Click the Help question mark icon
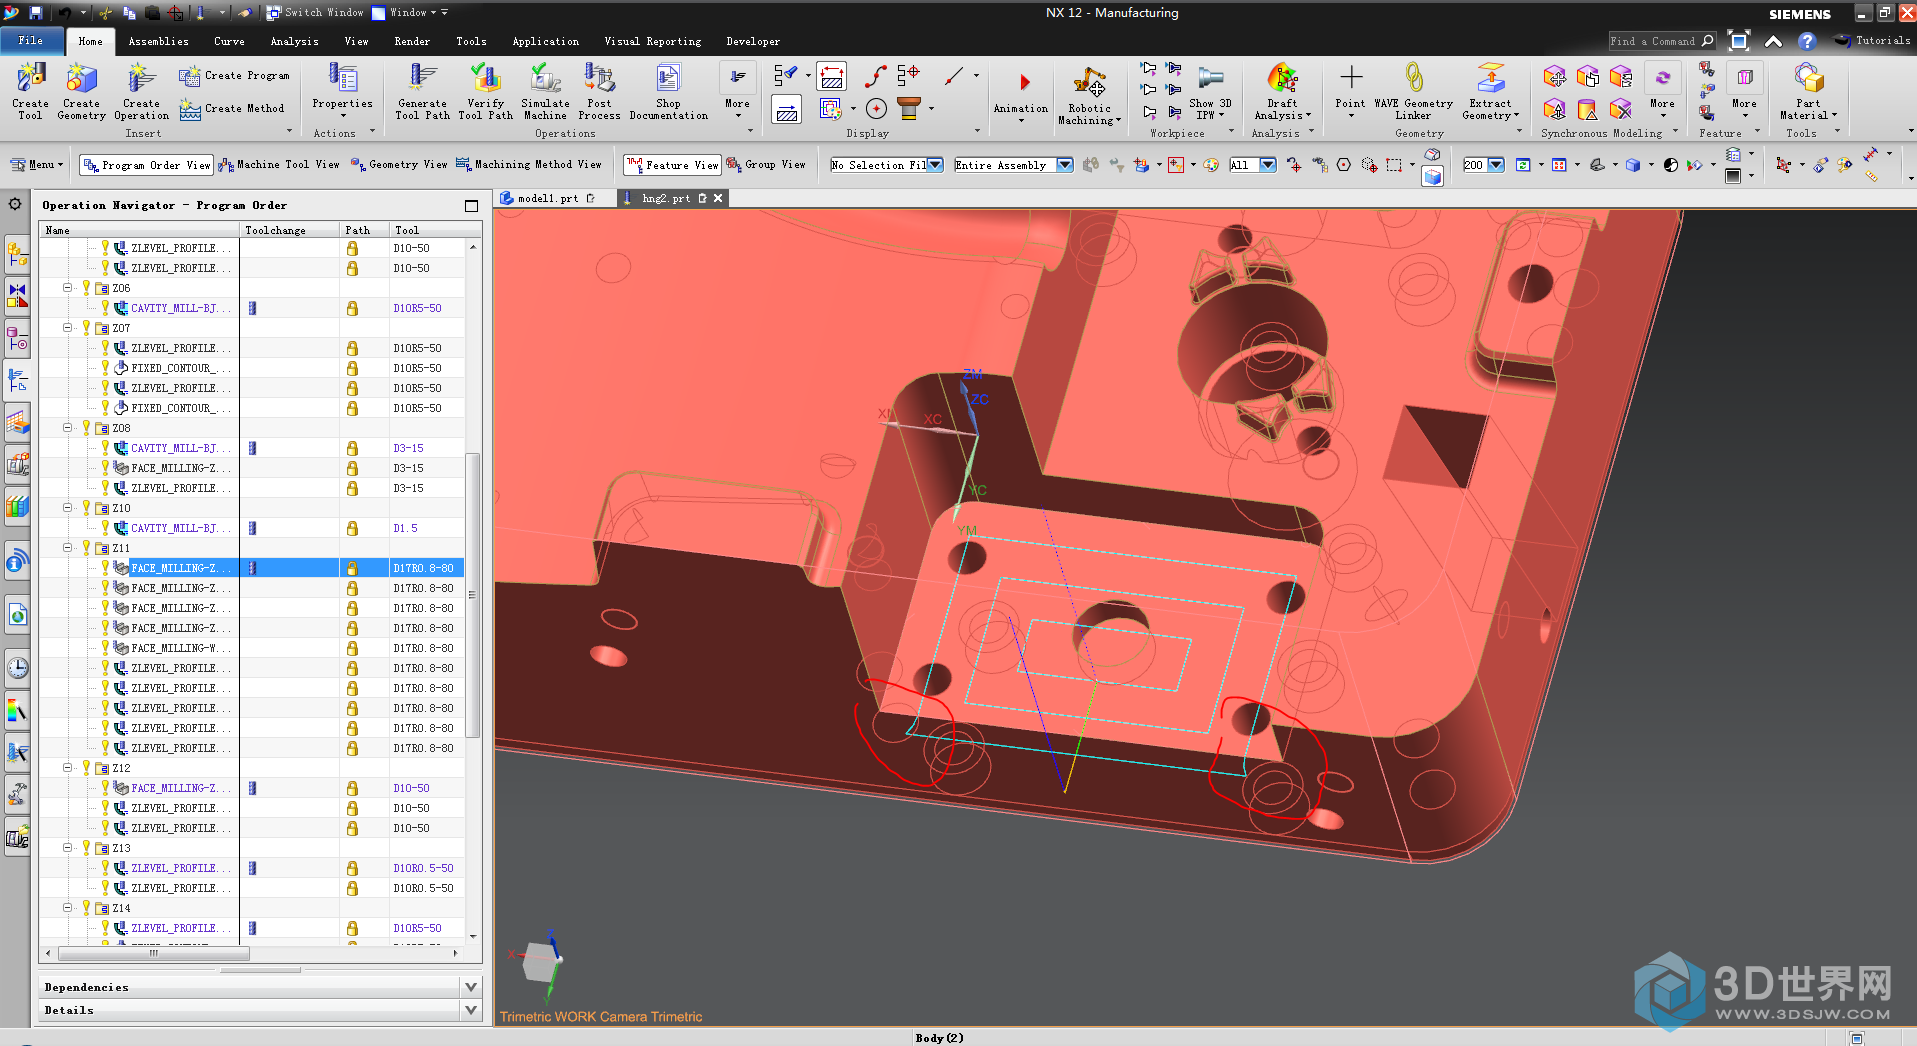The image size is (1917, 1046). [1806, 41]
